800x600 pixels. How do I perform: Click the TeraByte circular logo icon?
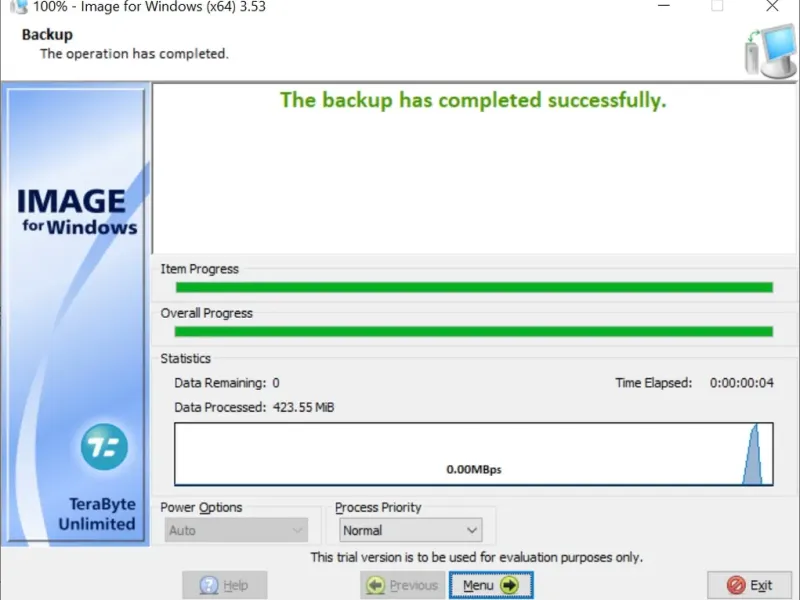click(104, 446)
